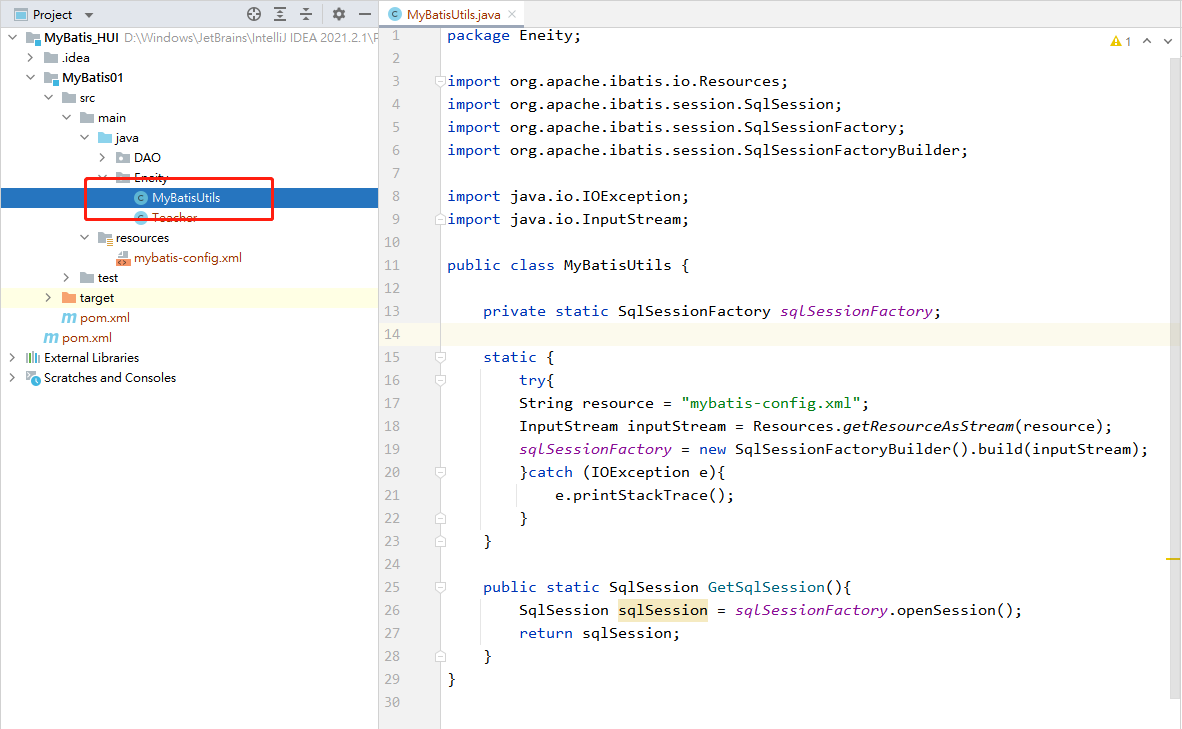
Task: Collapse the resources folder
Action: [x=84, y=237]
